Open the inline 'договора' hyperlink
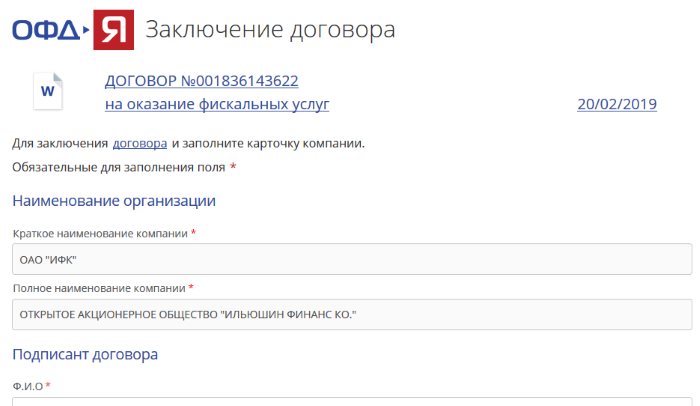This screenshot has width=700, height=406. click(139, 143)
